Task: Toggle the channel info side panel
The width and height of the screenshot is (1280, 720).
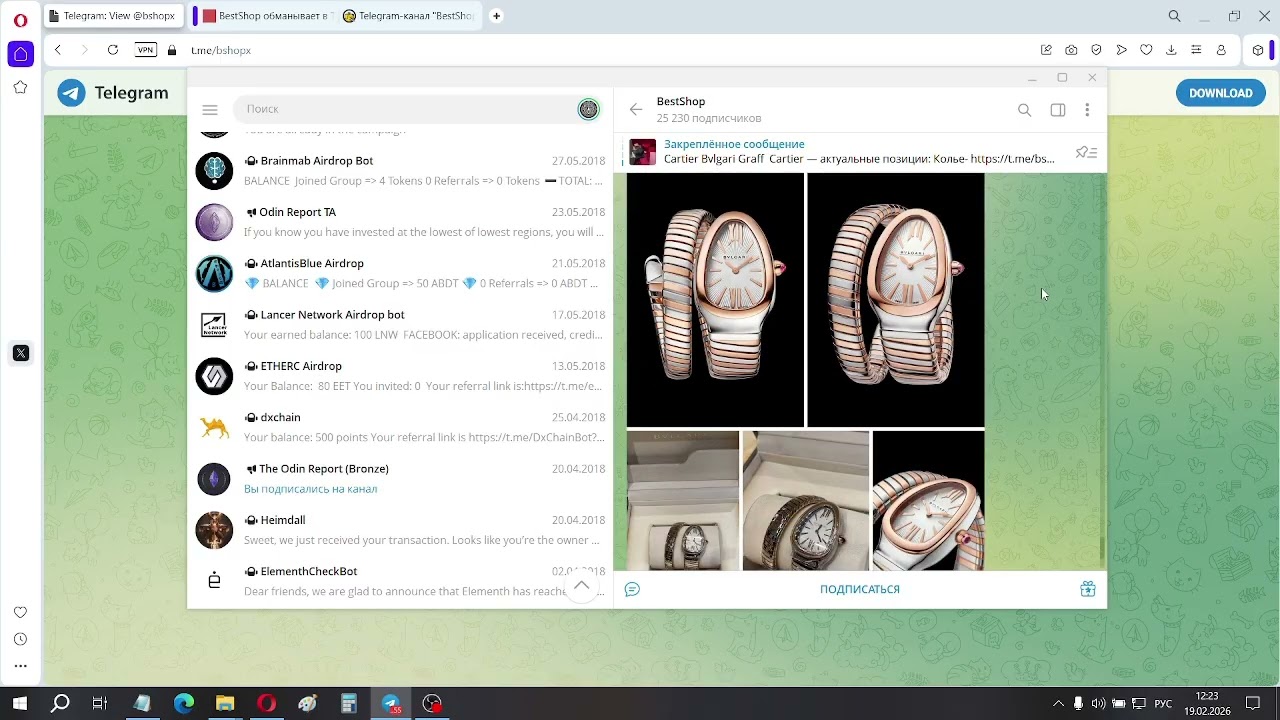Action: pos(1057,110)
